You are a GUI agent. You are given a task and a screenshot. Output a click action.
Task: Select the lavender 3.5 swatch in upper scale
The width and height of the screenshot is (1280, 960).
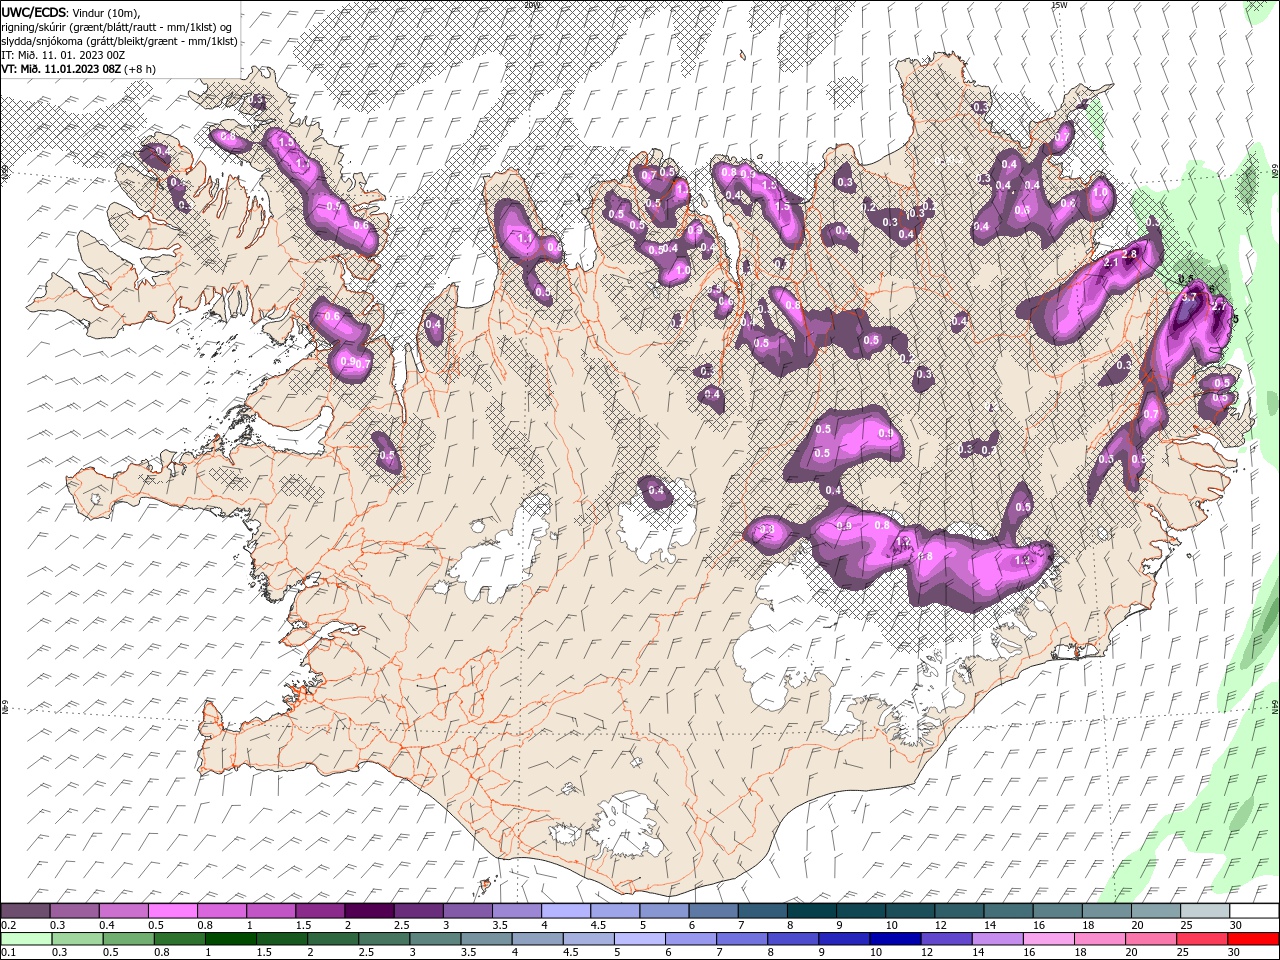tap(515, 910)
